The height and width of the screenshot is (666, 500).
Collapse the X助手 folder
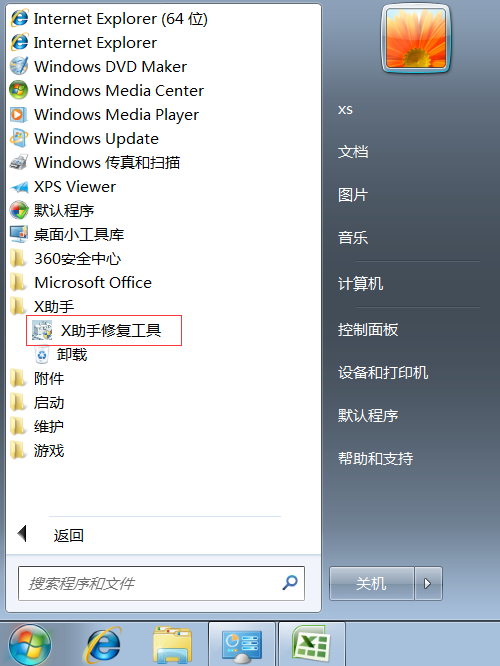42,306
